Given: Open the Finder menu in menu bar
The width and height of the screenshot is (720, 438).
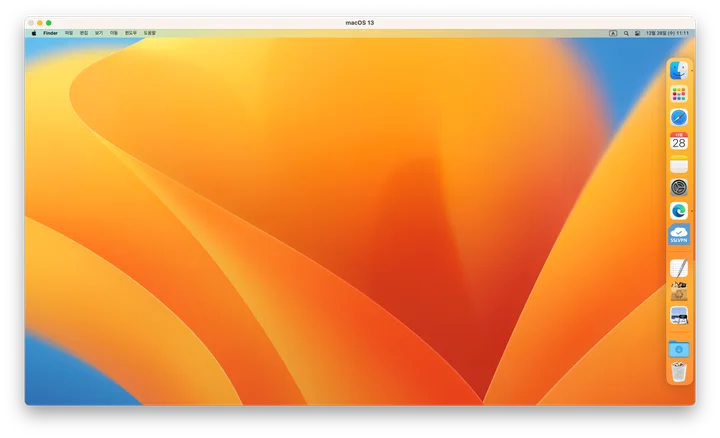Looking at the screenshot, I should (50, 33).
